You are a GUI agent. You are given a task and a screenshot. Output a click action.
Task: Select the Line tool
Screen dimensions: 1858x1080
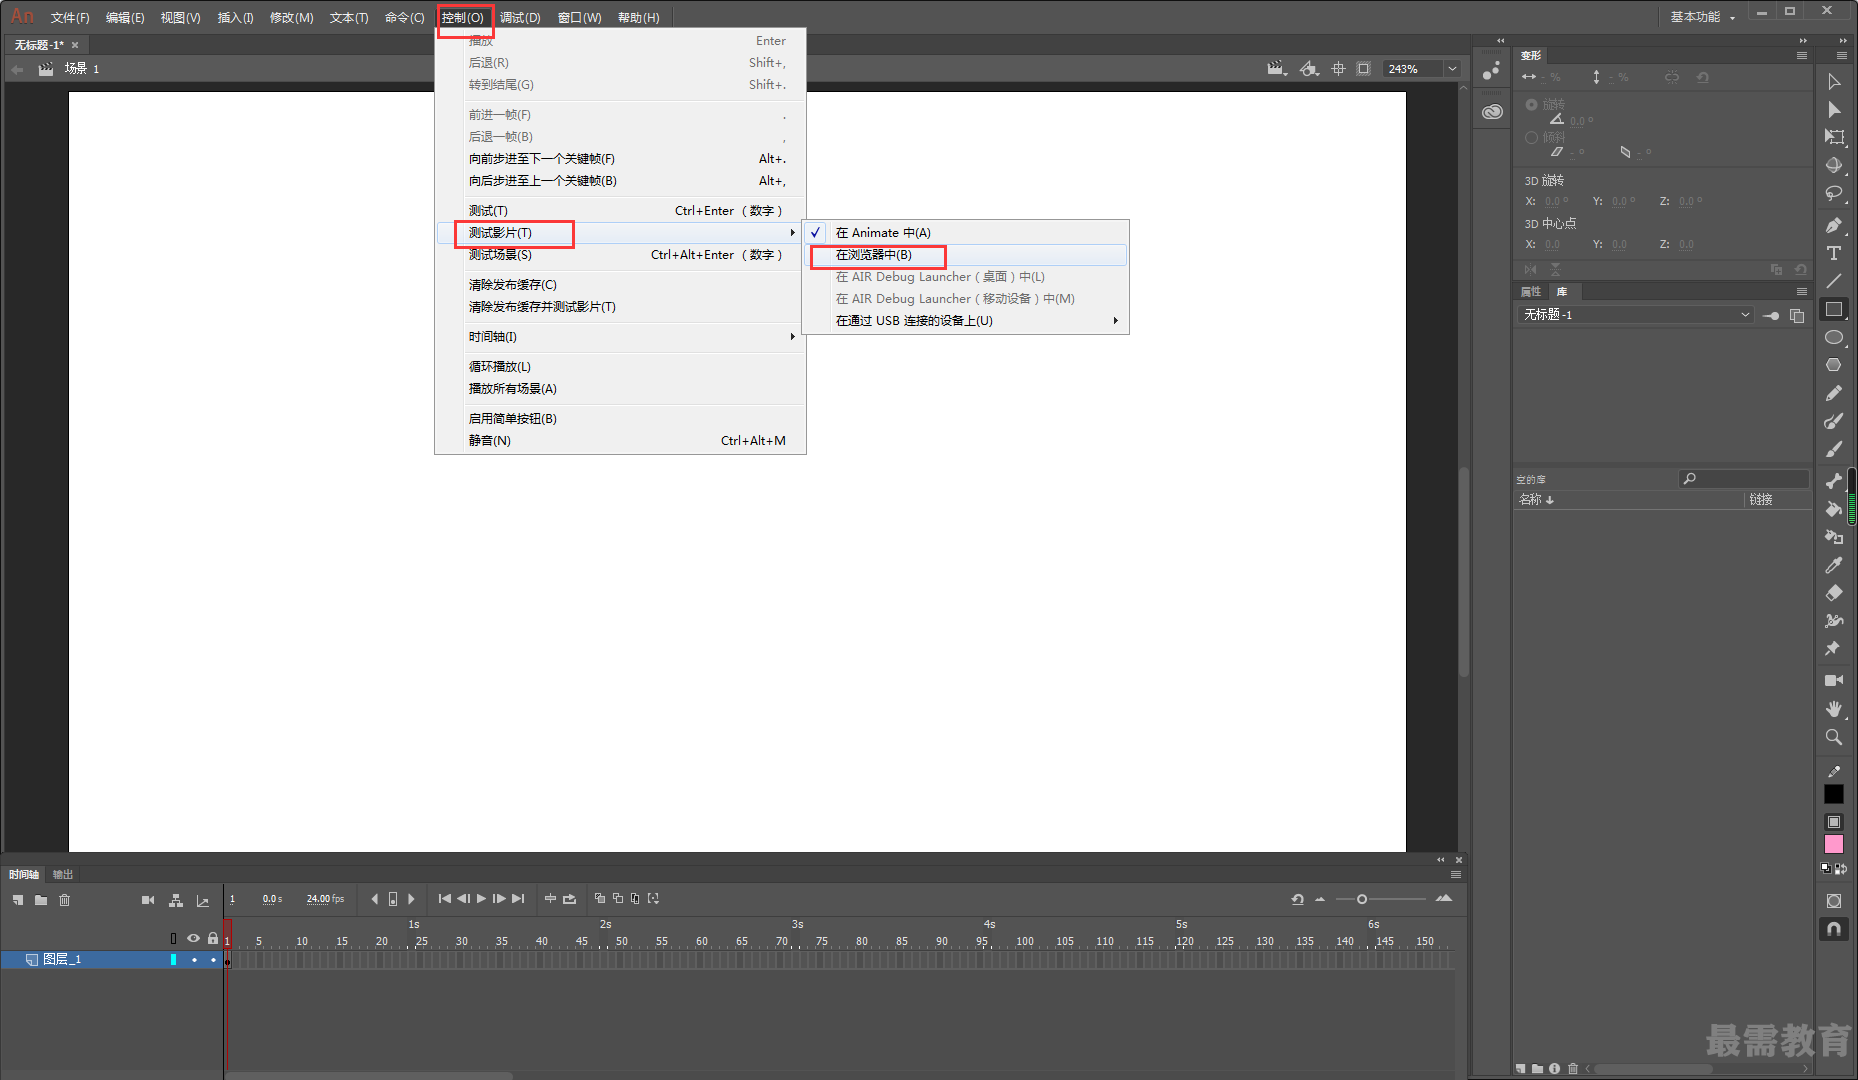1834,281
